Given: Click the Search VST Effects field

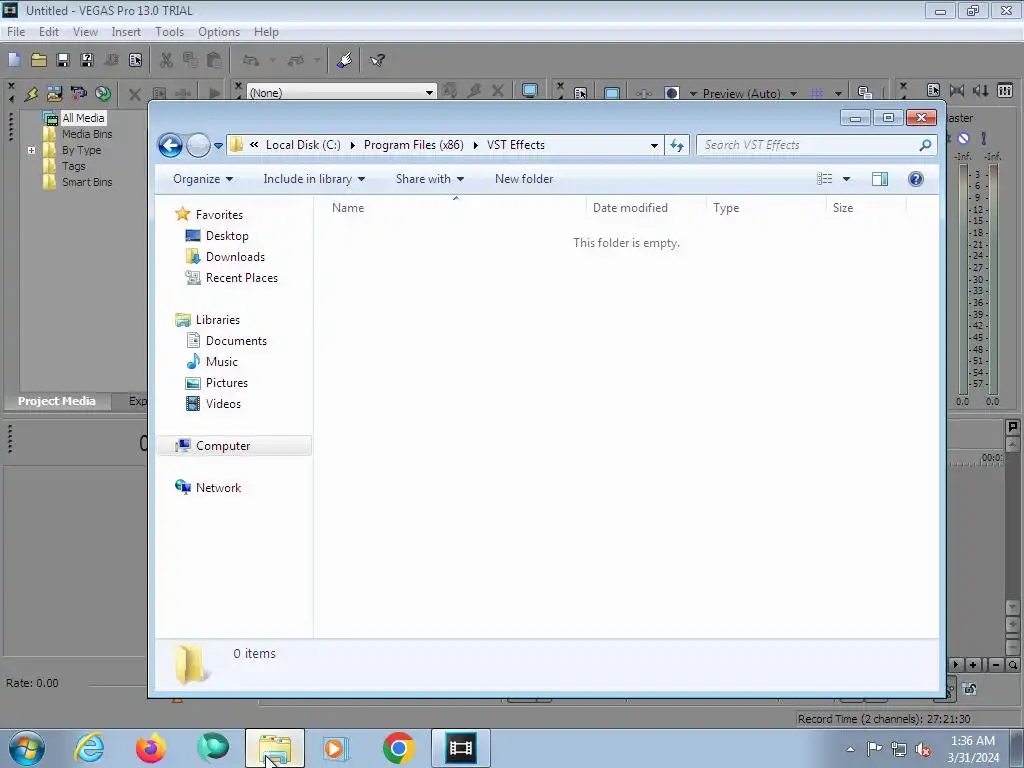Looking at the screenshot, I should (x=816, y=145).
